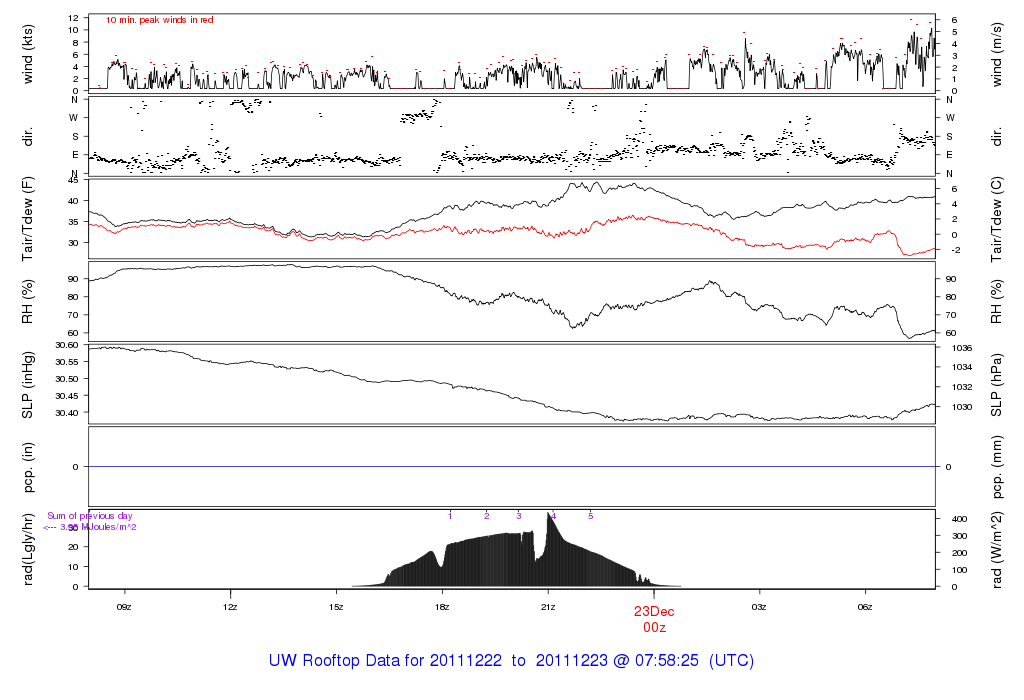Click the 'UW Rooftop Data' chart title
This screenshot has height=700, width=1024.
point(511,661)
